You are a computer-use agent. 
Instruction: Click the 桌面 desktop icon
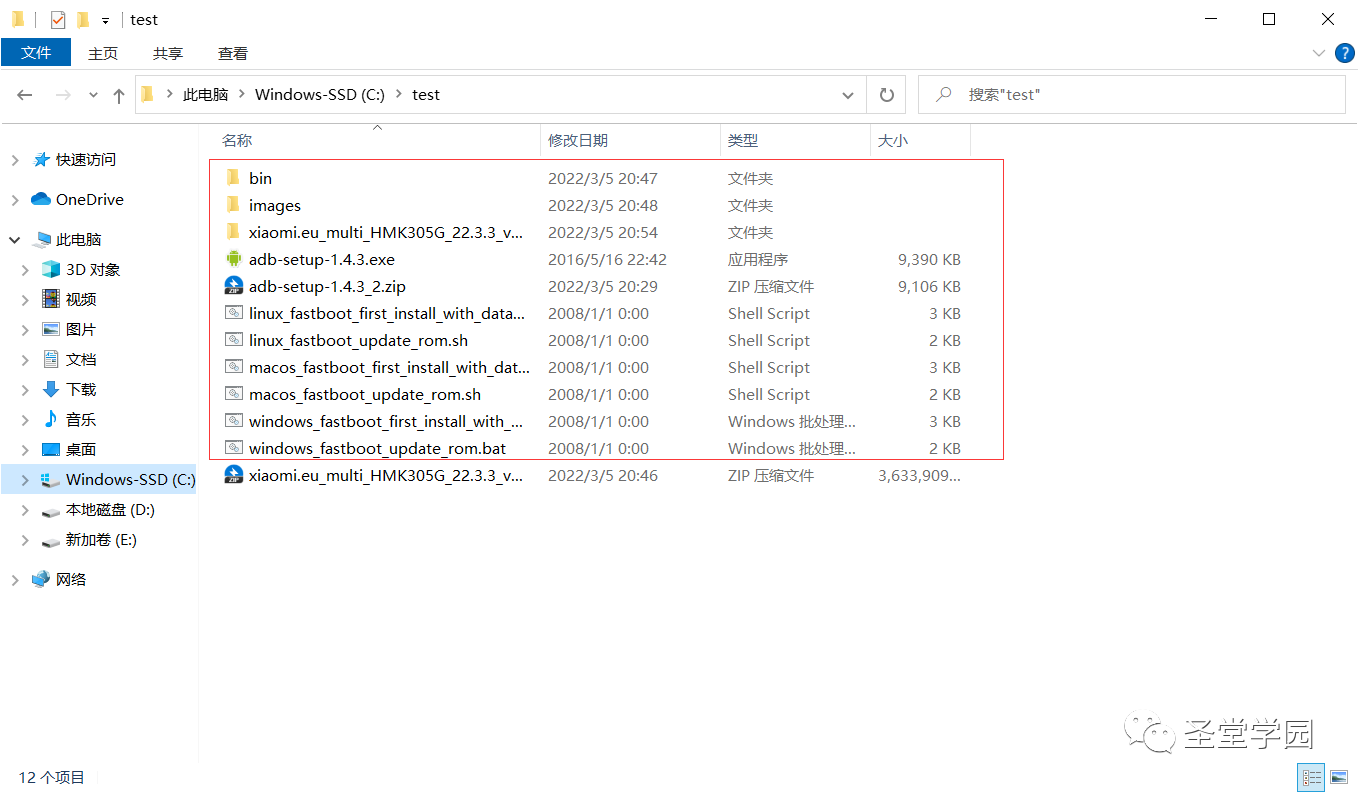tap(51, 449)
